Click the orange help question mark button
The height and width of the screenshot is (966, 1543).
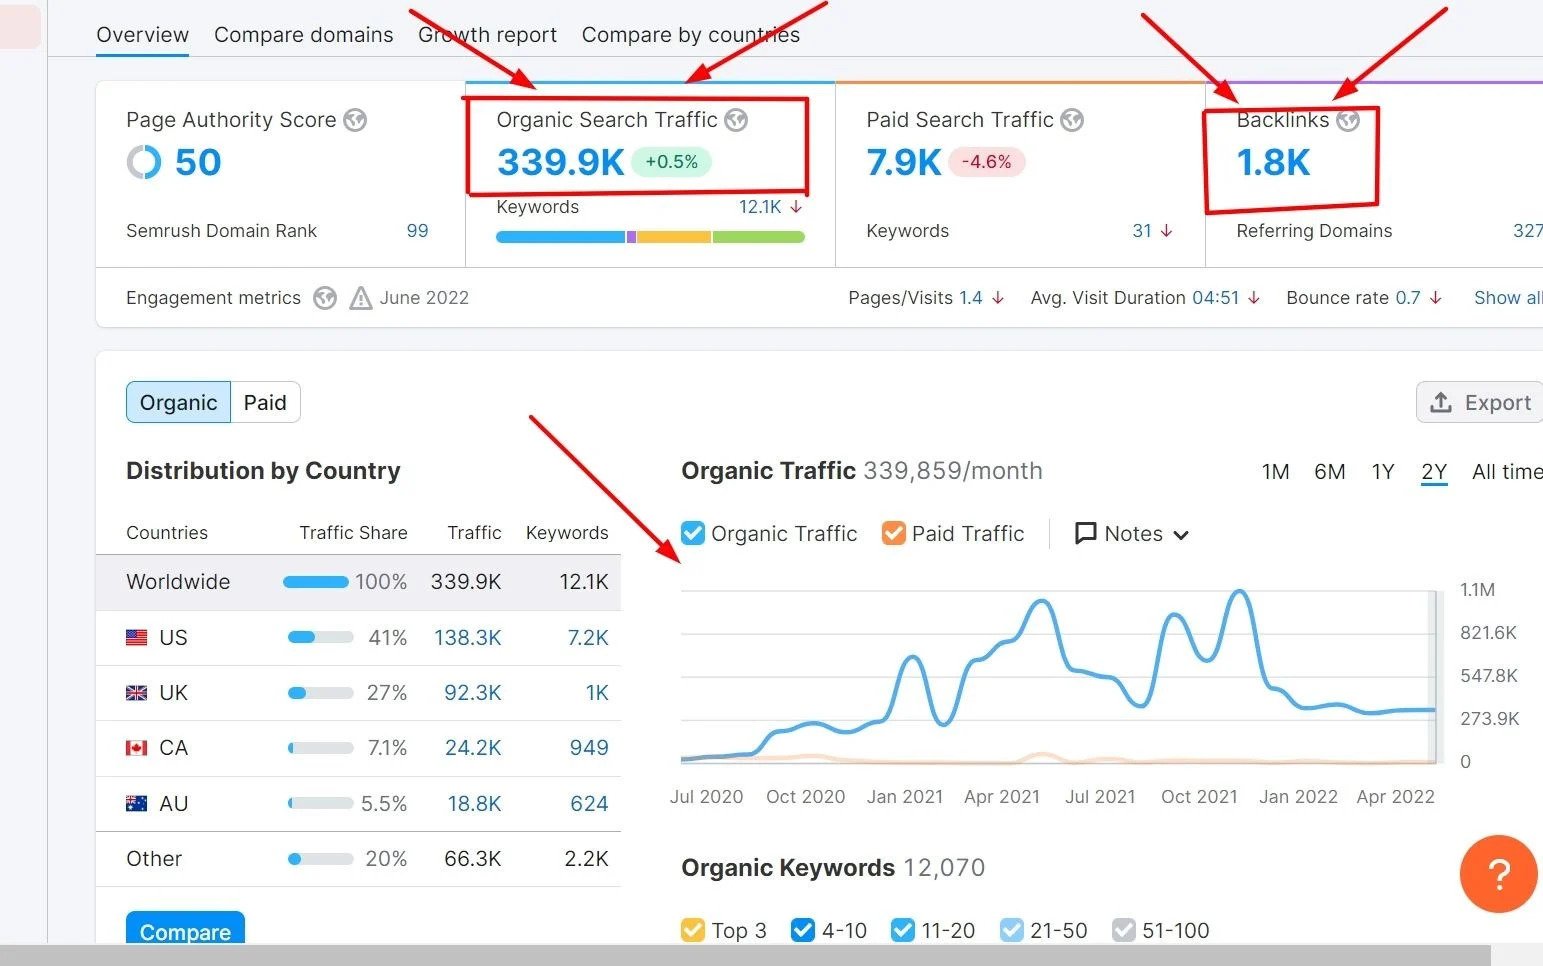(1498, 874)
